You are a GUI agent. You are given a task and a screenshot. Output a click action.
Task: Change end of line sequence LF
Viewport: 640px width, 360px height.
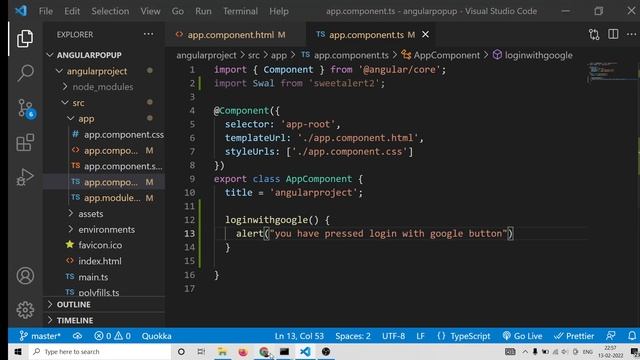(x=420, y=336)
